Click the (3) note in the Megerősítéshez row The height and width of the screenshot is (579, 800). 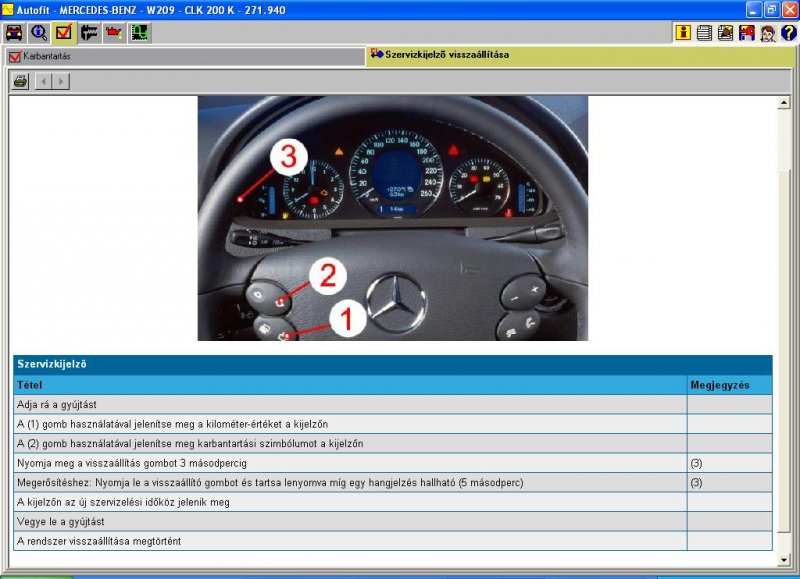[696, 483]
